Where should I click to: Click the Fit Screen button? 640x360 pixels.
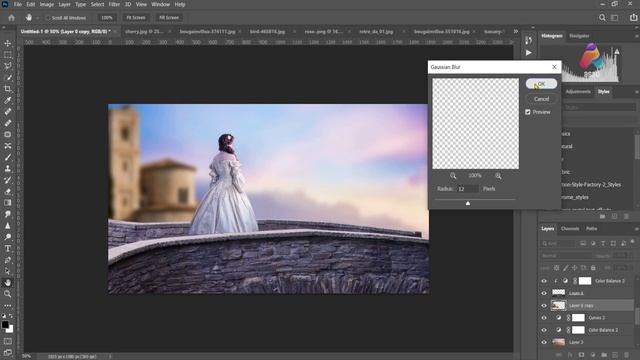click(x=136, y=18)
